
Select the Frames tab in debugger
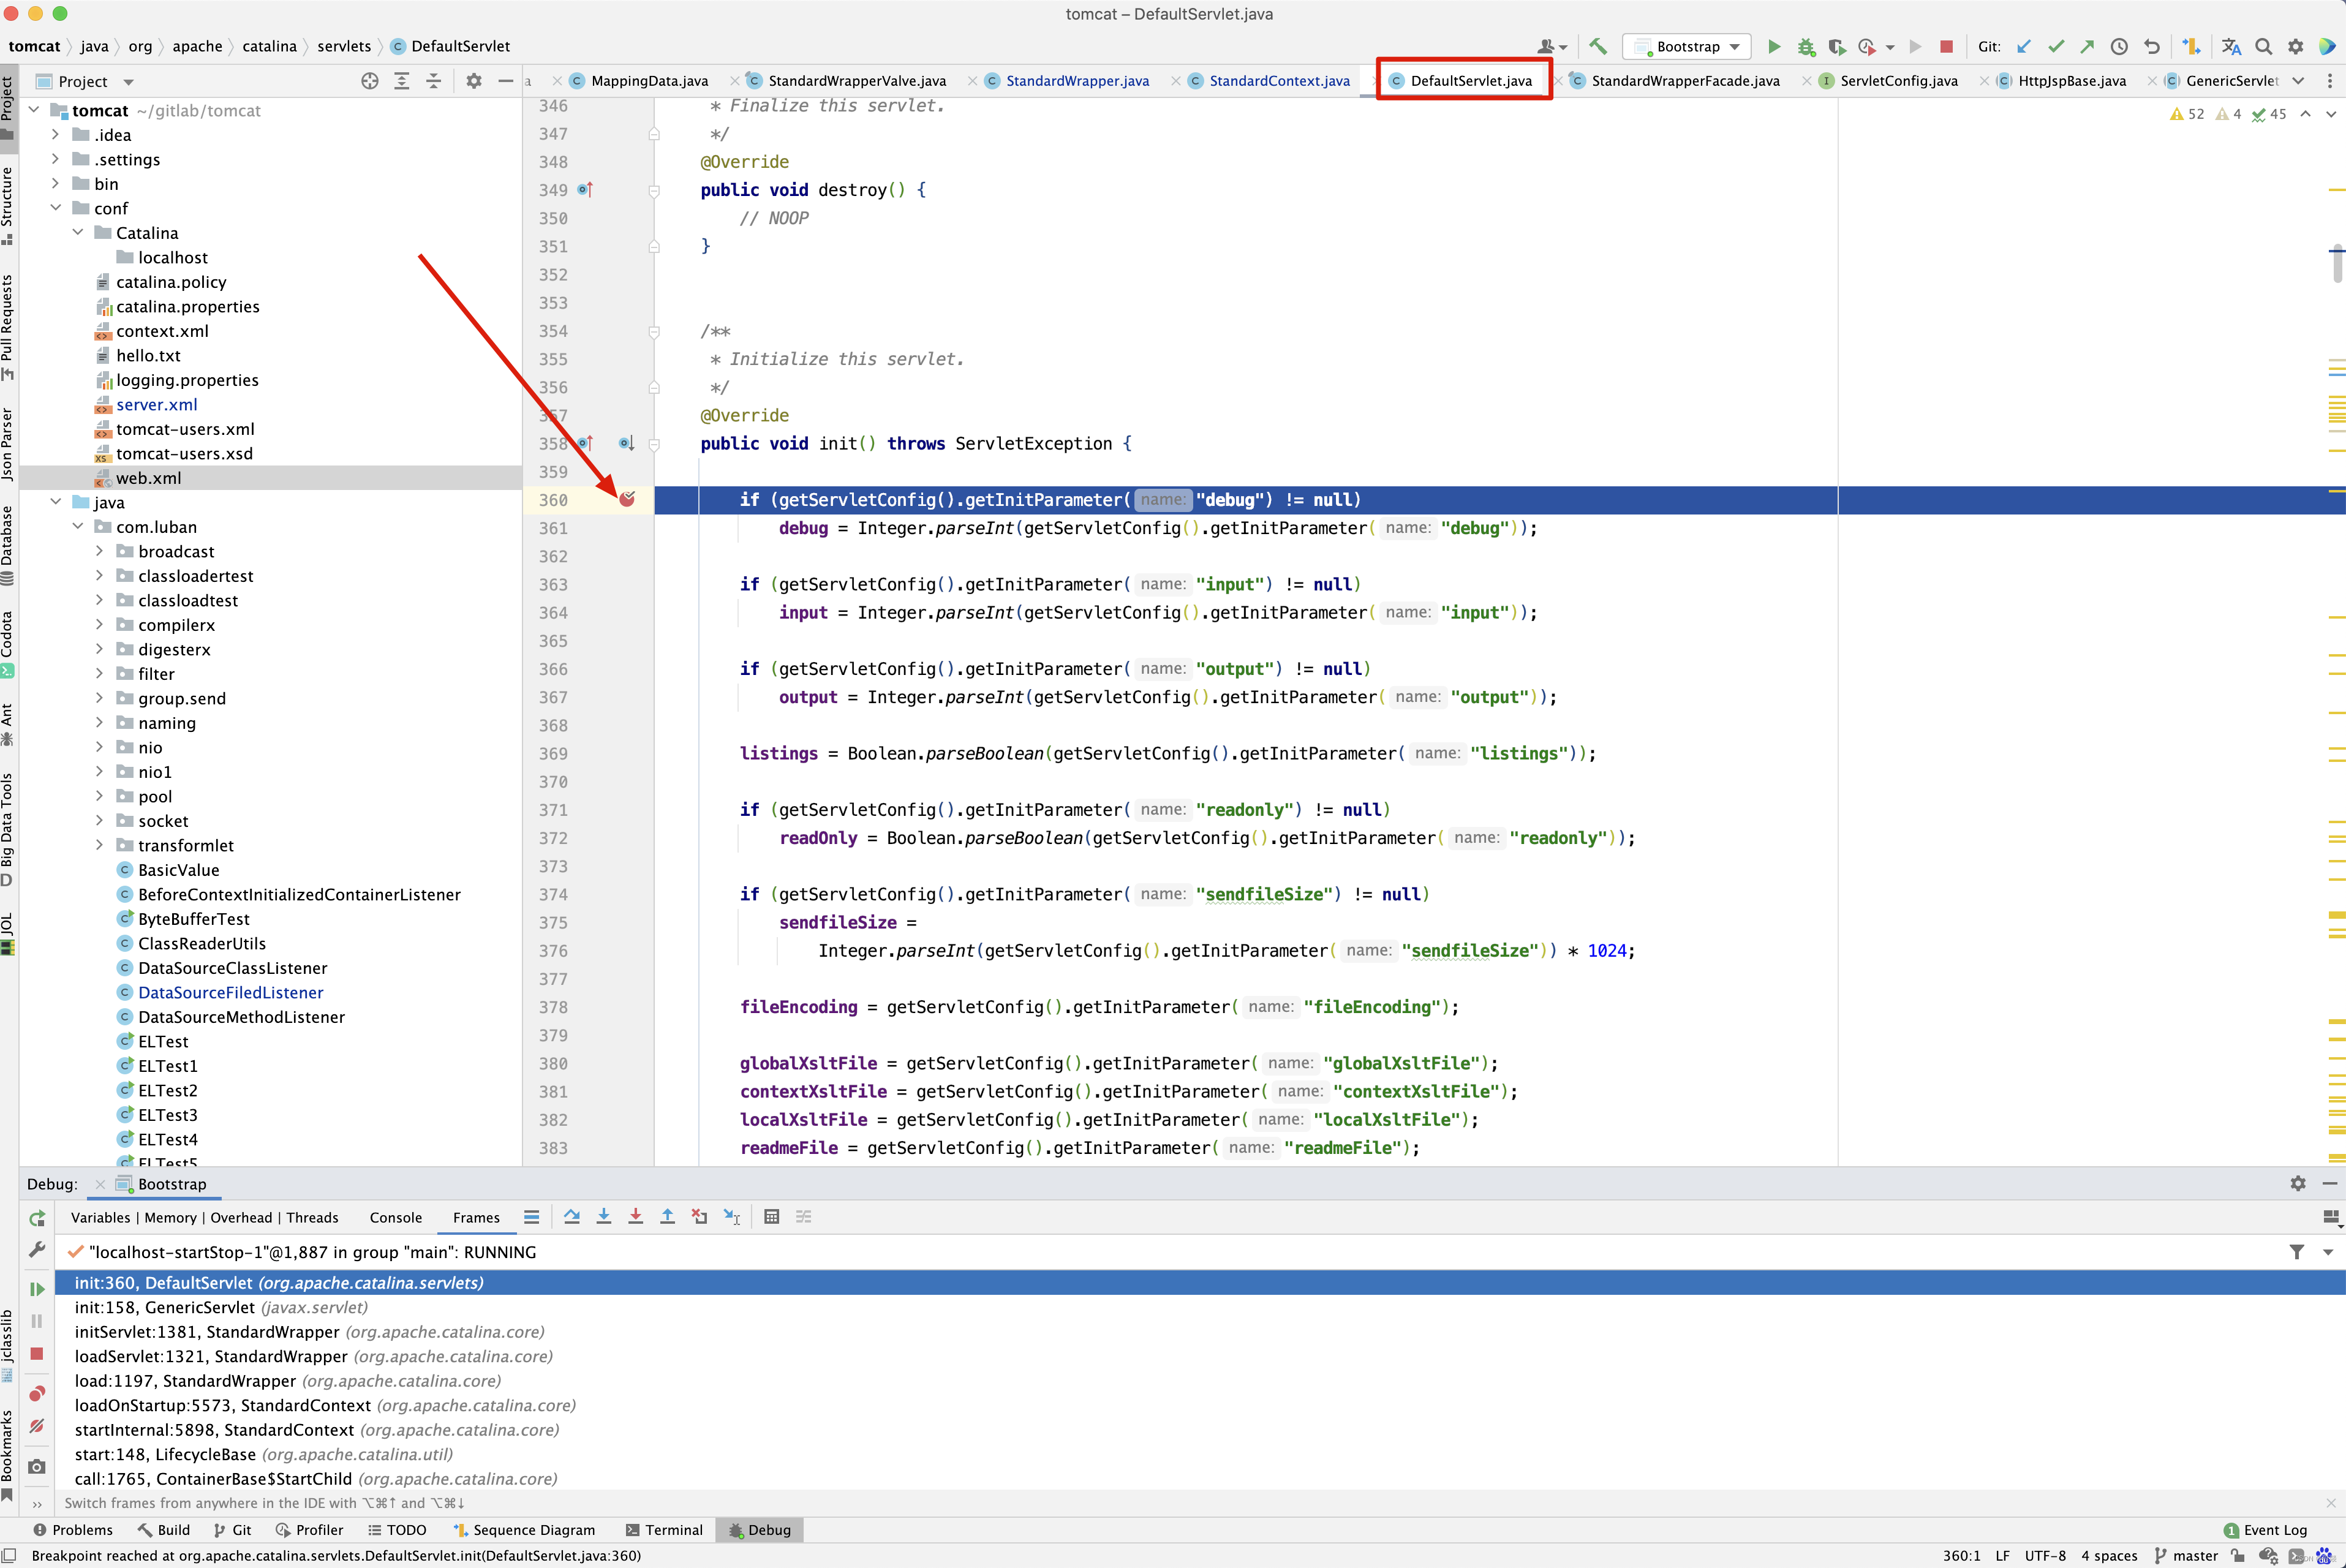pos(476,1217)
